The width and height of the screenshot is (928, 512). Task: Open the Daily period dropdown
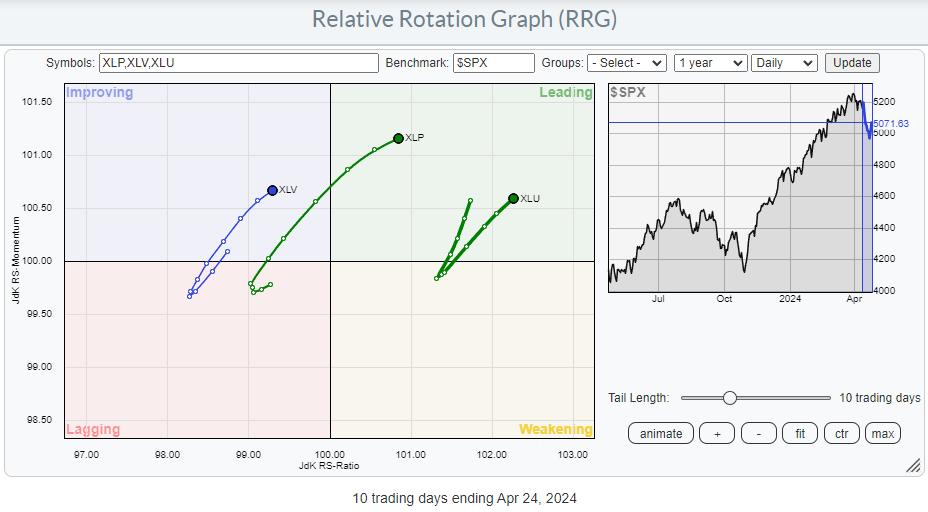[x=784, y=63]
